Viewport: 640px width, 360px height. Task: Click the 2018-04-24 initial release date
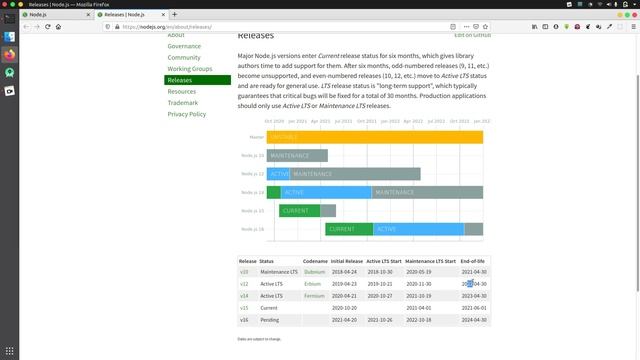point(344,272)
